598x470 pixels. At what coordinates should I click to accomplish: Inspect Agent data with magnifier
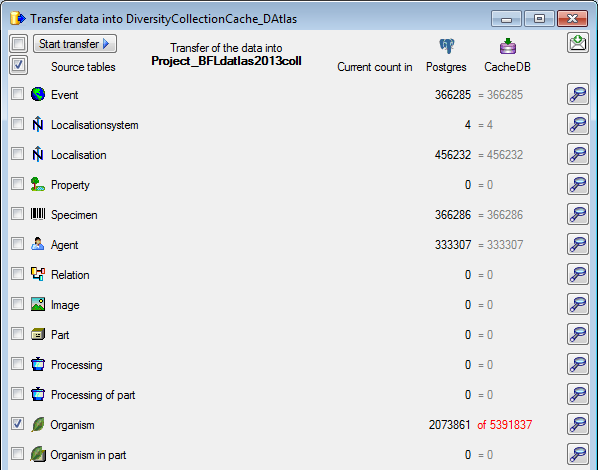coord(578,244)
